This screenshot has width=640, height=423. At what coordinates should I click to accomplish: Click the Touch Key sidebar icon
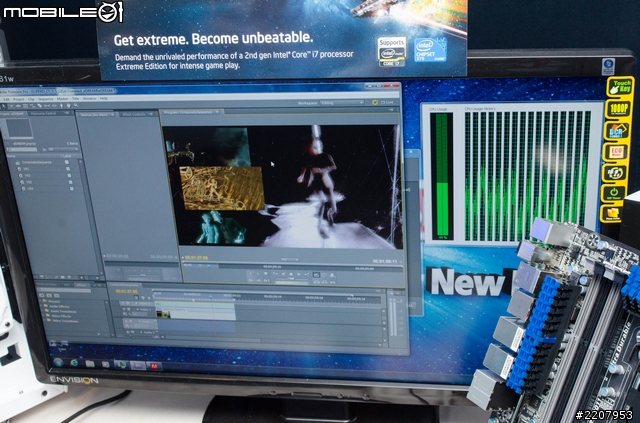(619, 86)
